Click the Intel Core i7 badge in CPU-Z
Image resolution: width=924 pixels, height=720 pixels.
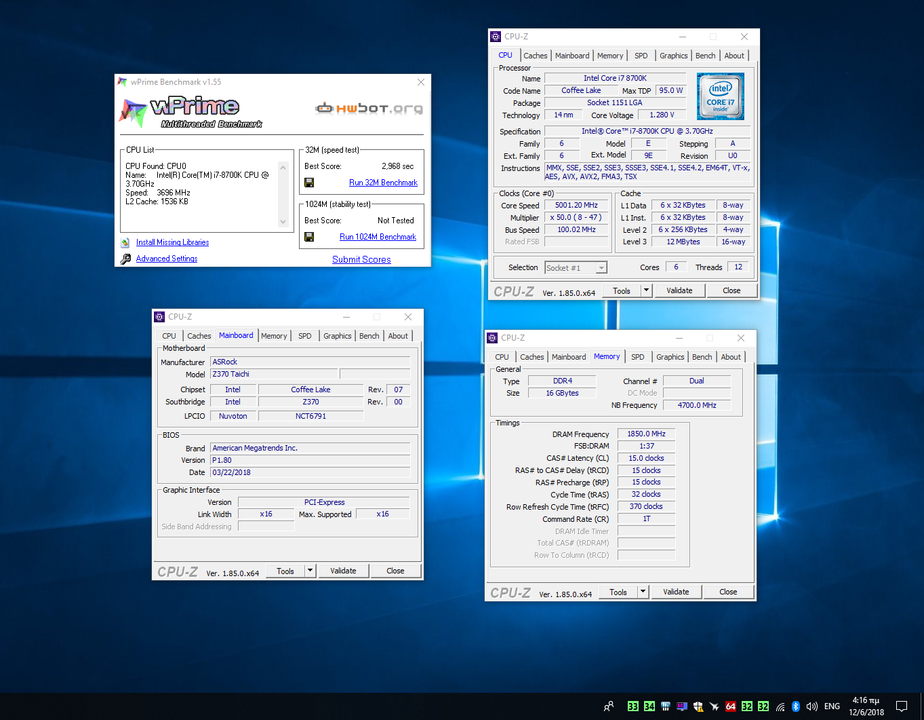[721, 96]
